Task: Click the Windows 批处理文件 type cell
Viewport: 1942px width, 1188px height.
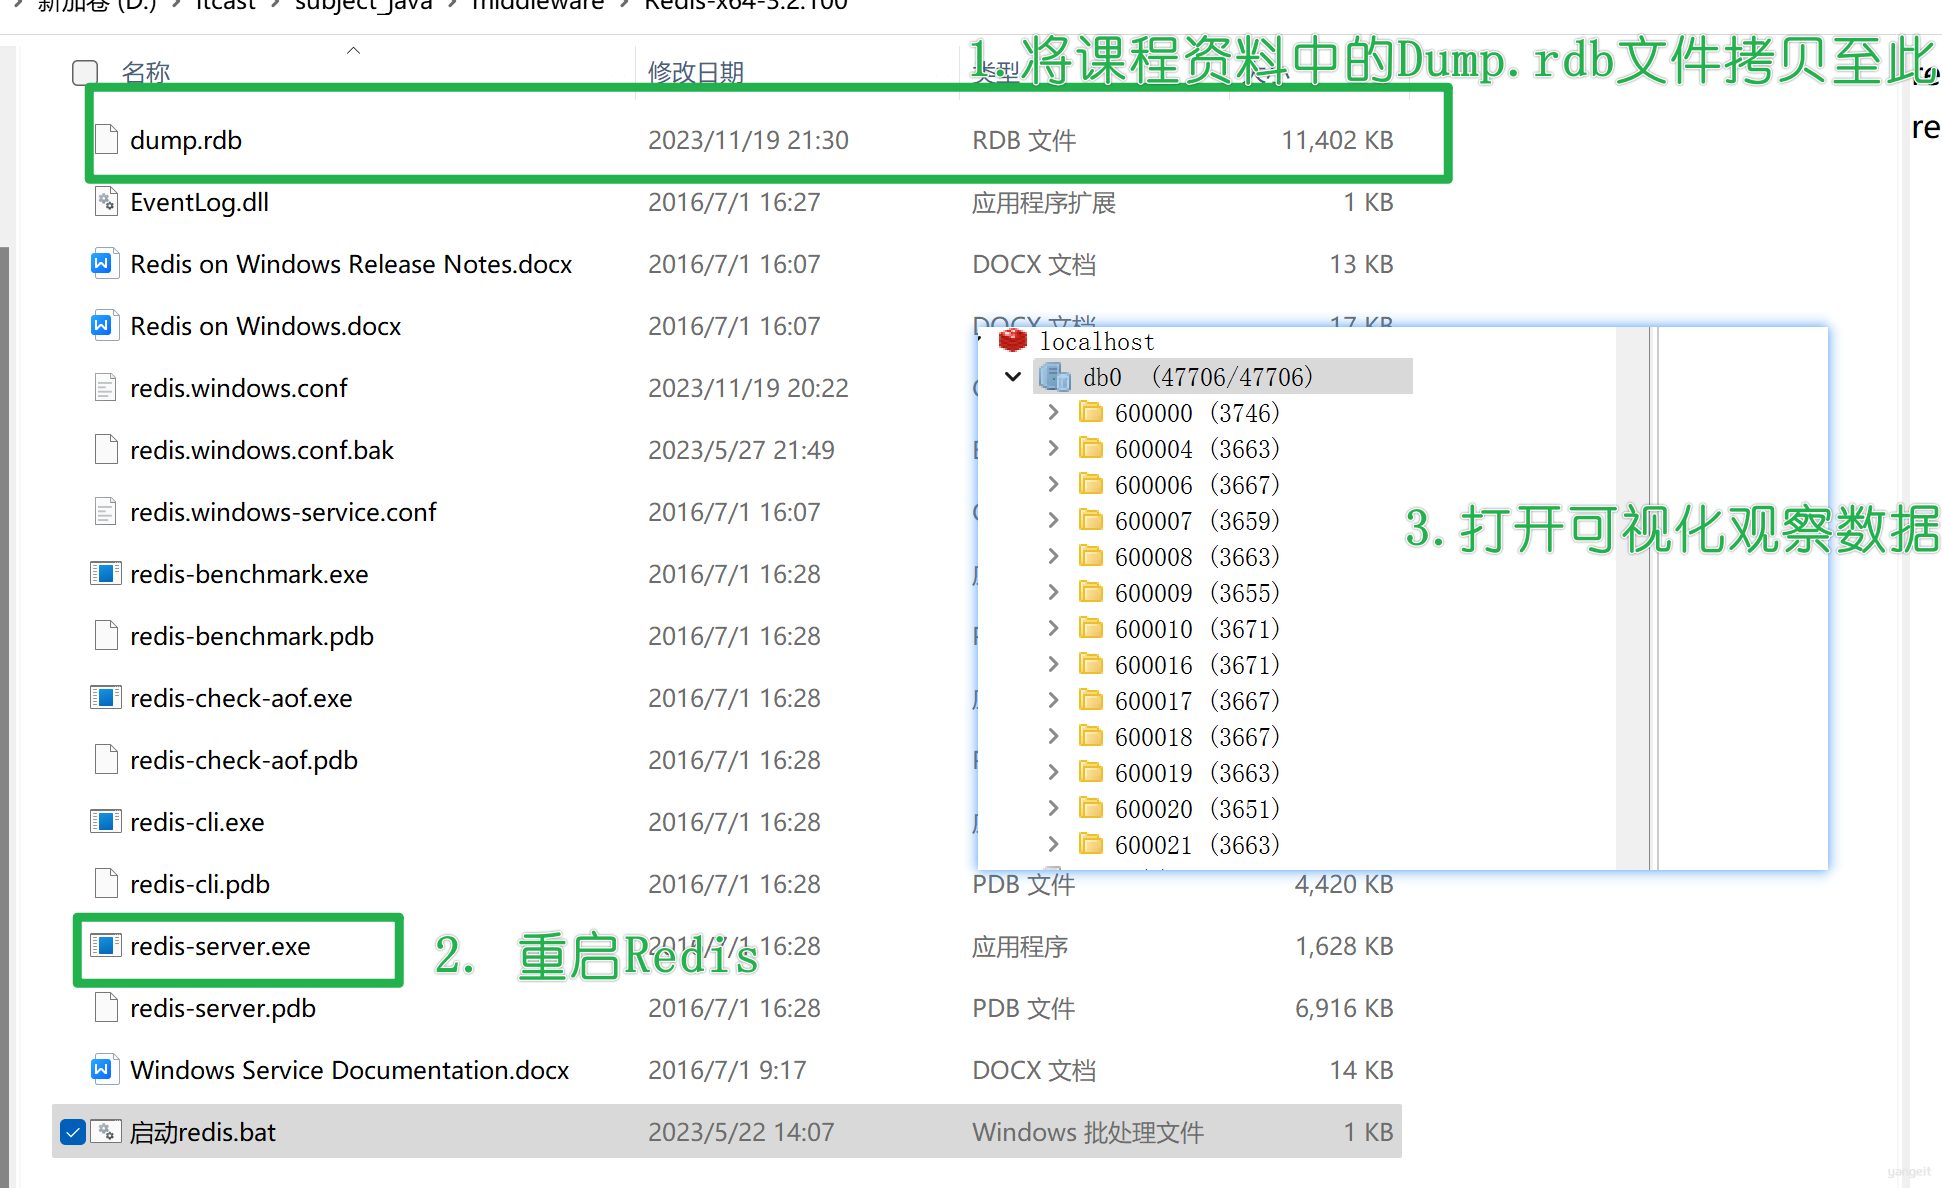Action: pyautogui.click(x=1088, y=1132)
